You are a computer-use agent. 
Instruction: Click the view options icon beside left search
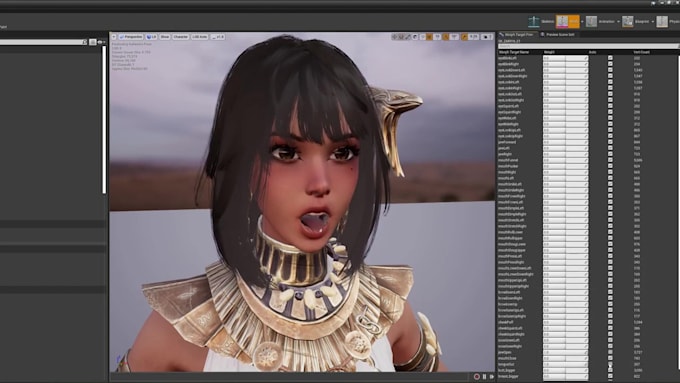click(x=92, y=42)
